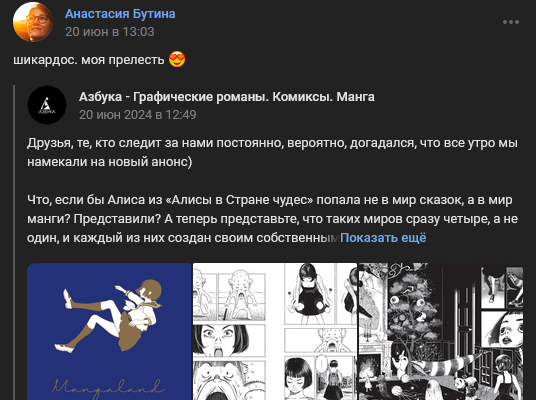Open the post timestamp 20 июн в 13:03
Screen dimensions: 536x400
click(110, 32)
